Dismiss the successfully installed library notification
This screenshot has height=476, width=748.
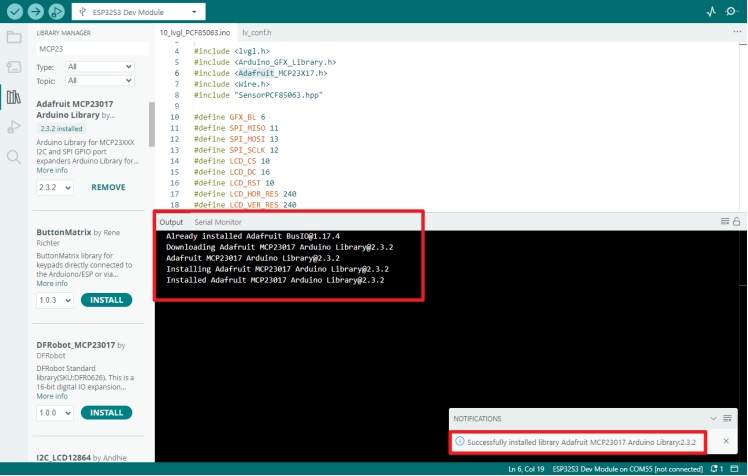tap(726, 441)
